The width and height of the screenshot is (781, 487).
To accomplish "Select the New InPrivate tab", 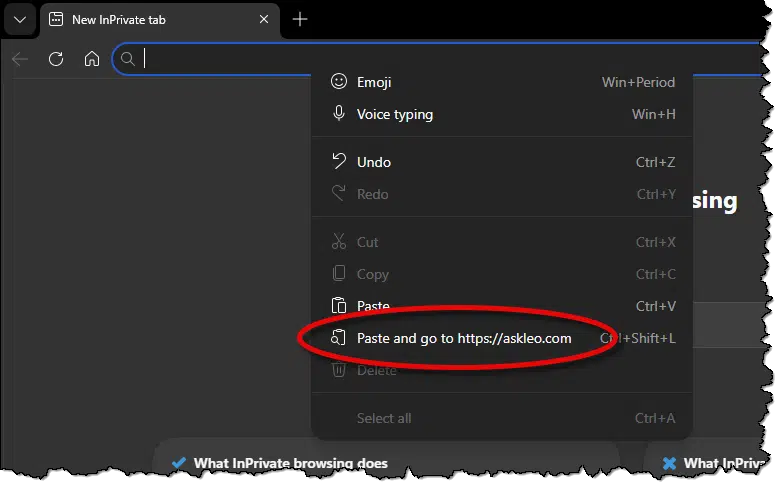I will point(160,20).
